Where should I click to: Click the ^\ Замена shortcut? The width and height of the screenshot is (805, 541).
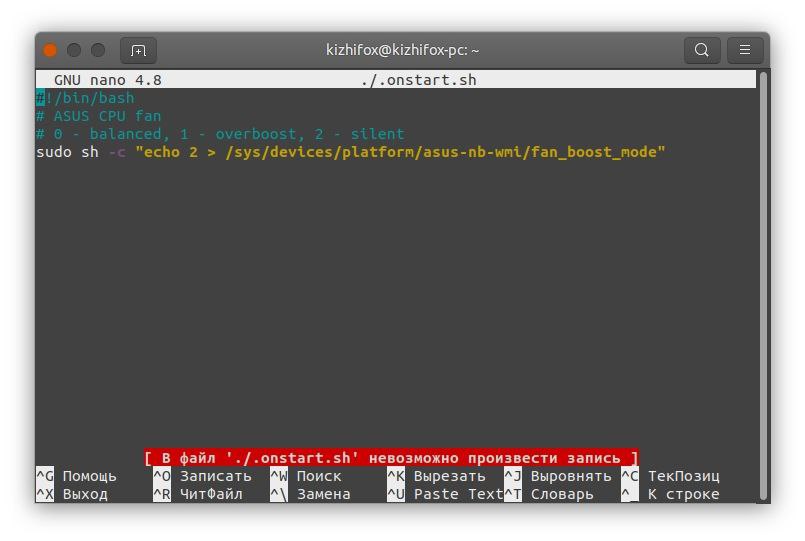point(311,494)
